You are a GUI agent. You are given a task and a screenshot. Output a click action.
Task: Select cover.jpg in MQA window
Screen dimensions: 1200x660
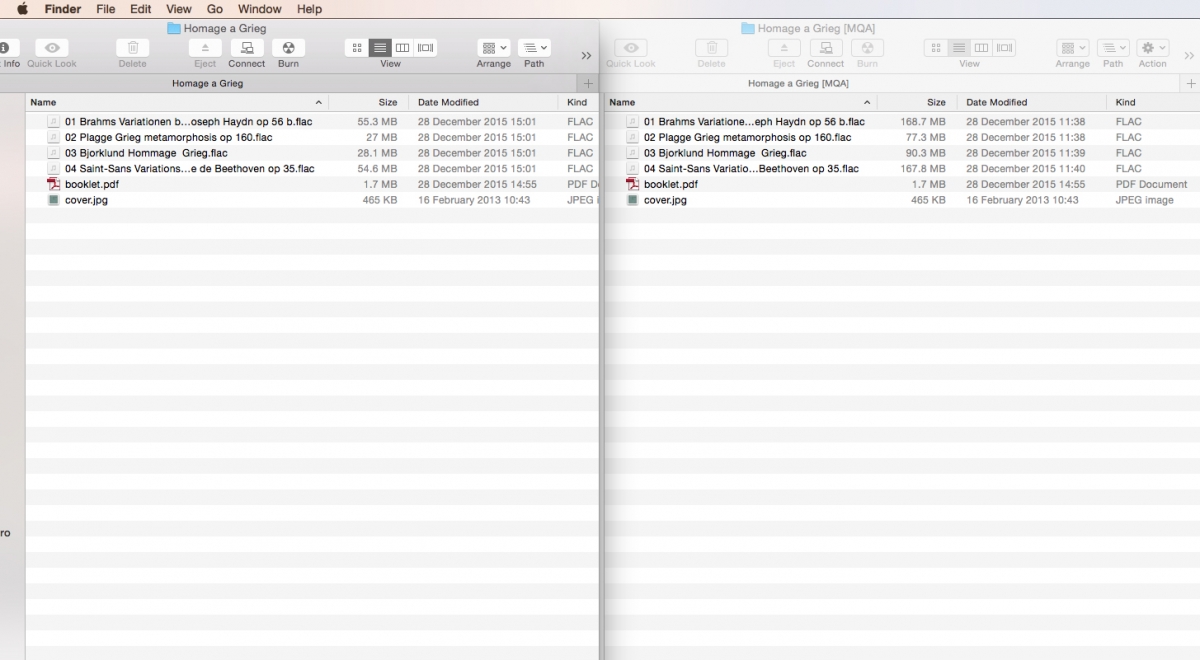902,200
